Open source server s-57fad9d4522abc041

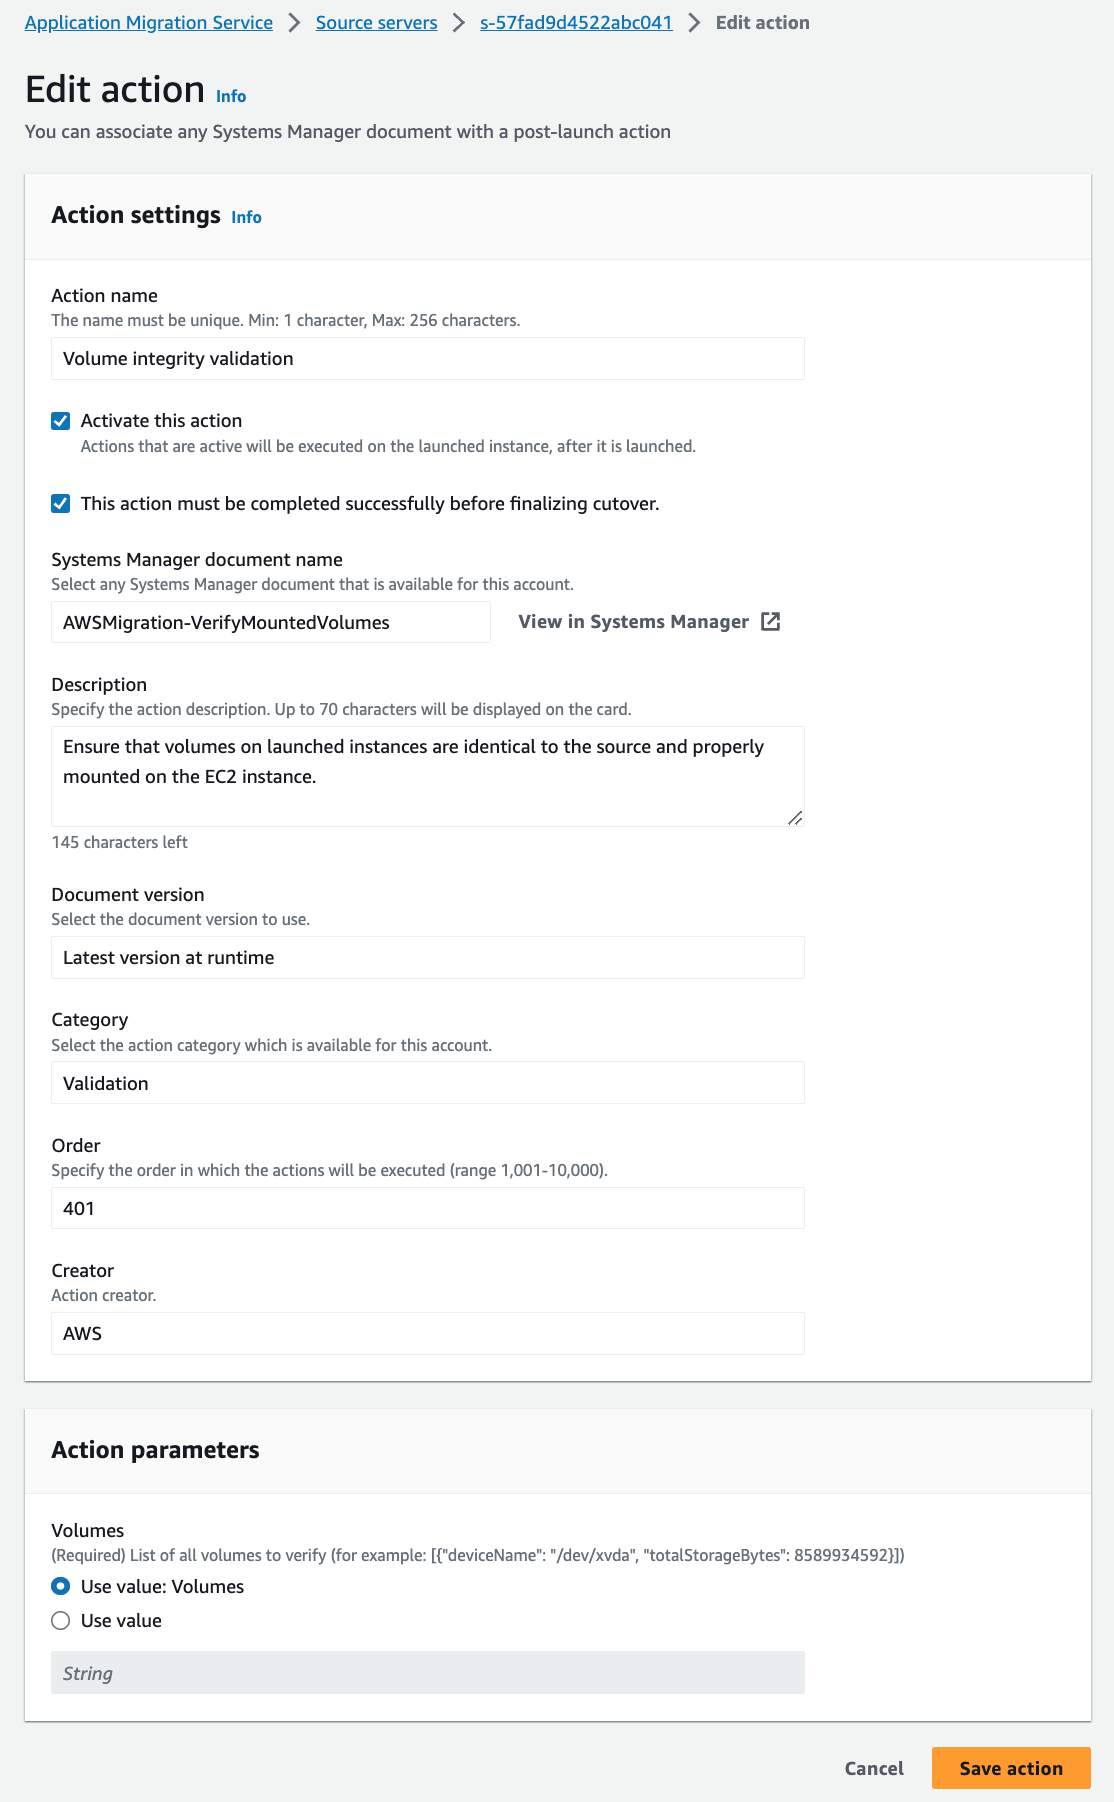[575, 22]
